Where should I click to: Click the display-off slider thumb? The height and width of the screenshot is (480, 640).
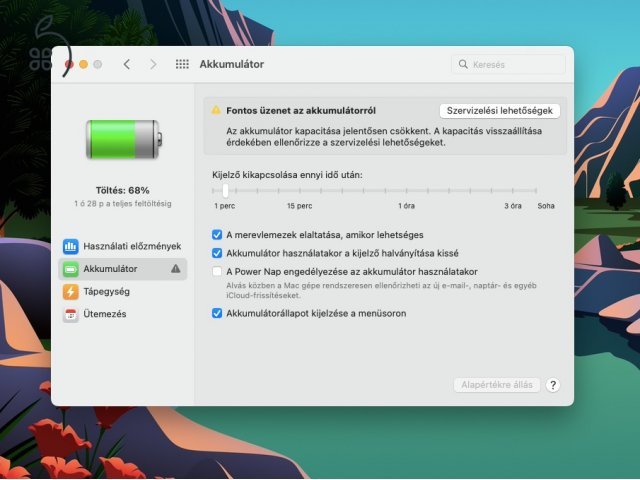225,190
